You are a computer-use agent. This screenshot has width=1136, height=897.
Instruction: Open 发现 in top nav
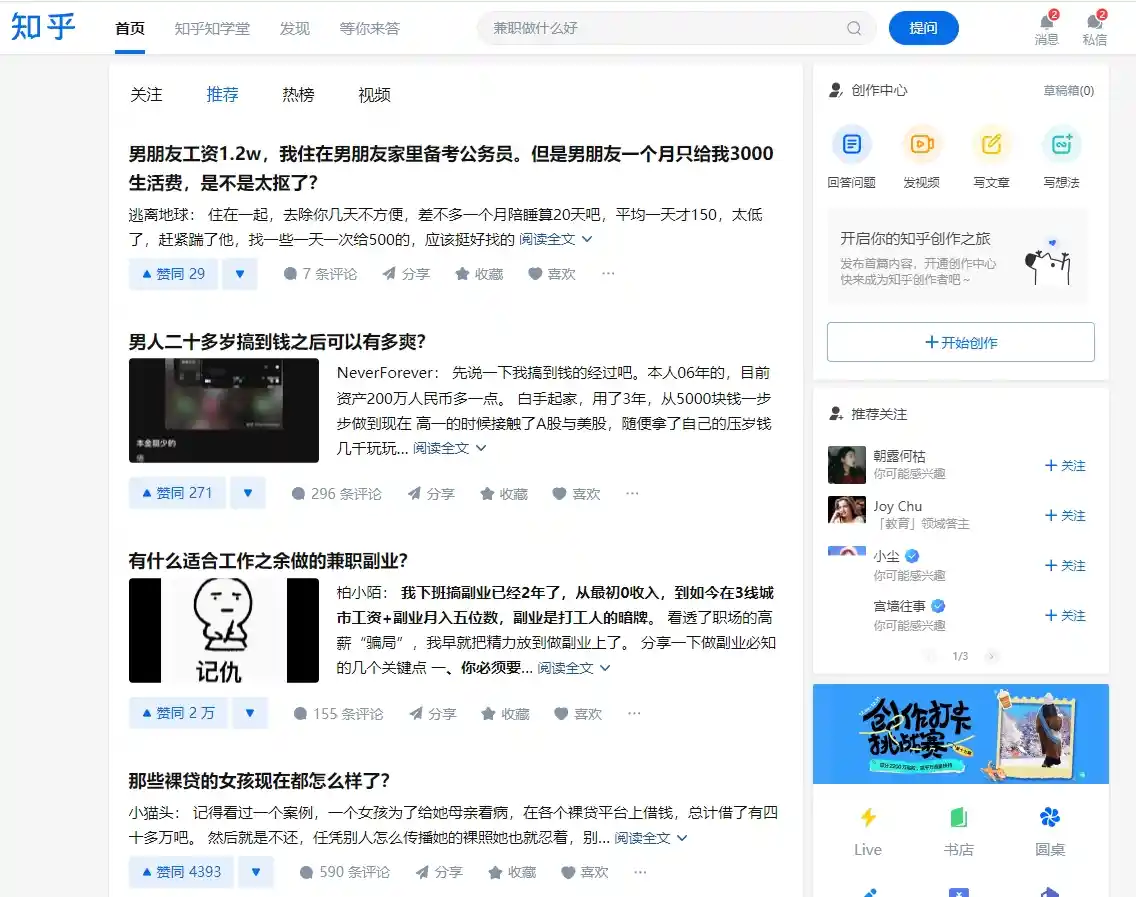coord(295,28)
